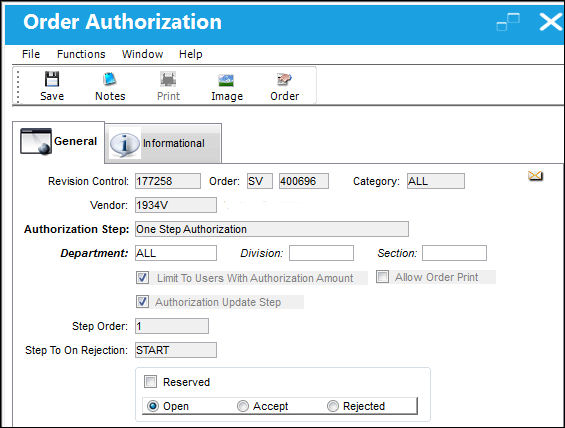Image resolution: width=565 pixels, height=428 pixels.
Task: Select the Open radio button
Action: coord(153,406)
